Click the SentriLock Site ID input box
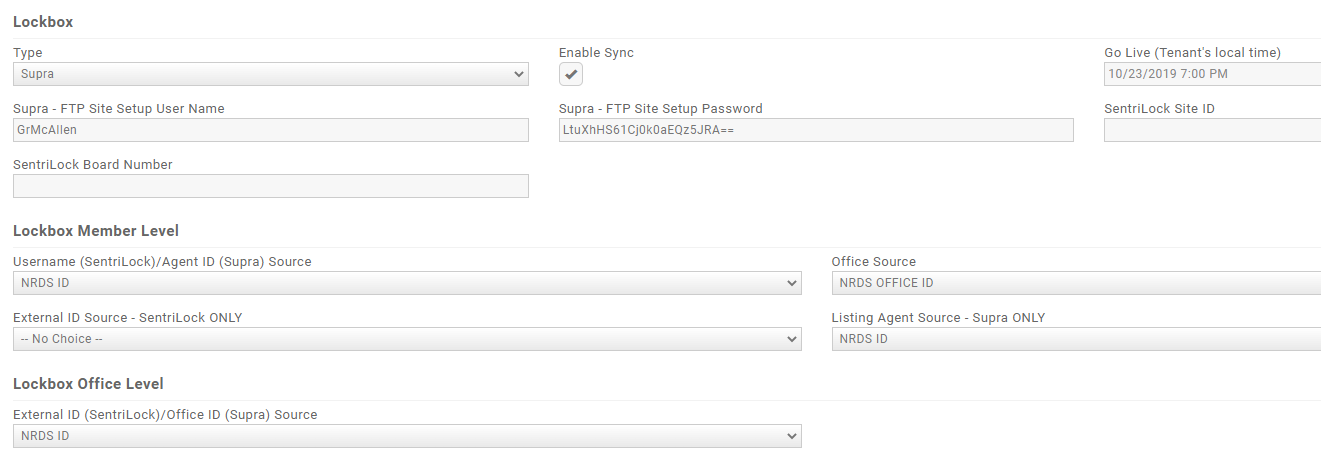 (1212, 130)
